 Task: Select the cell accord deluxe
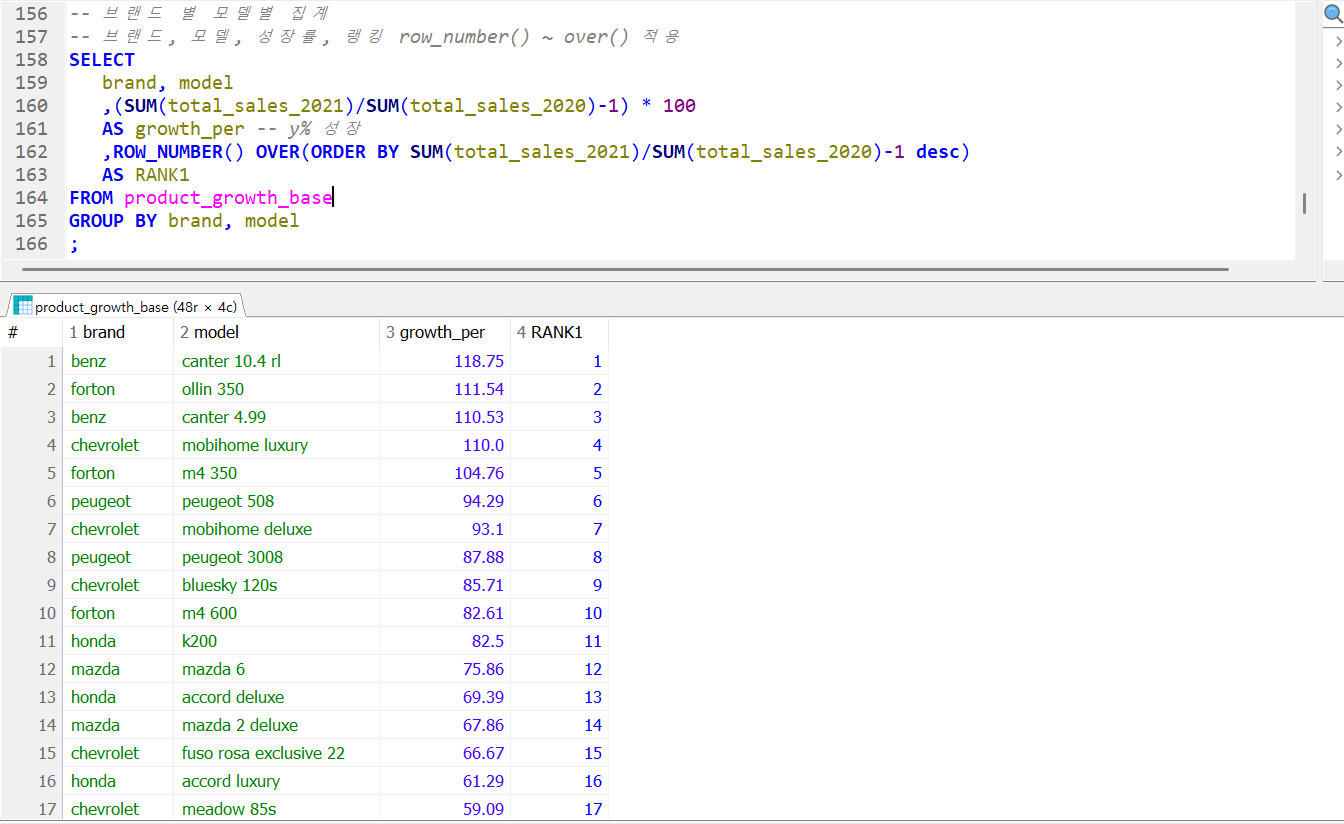[277, 697]
